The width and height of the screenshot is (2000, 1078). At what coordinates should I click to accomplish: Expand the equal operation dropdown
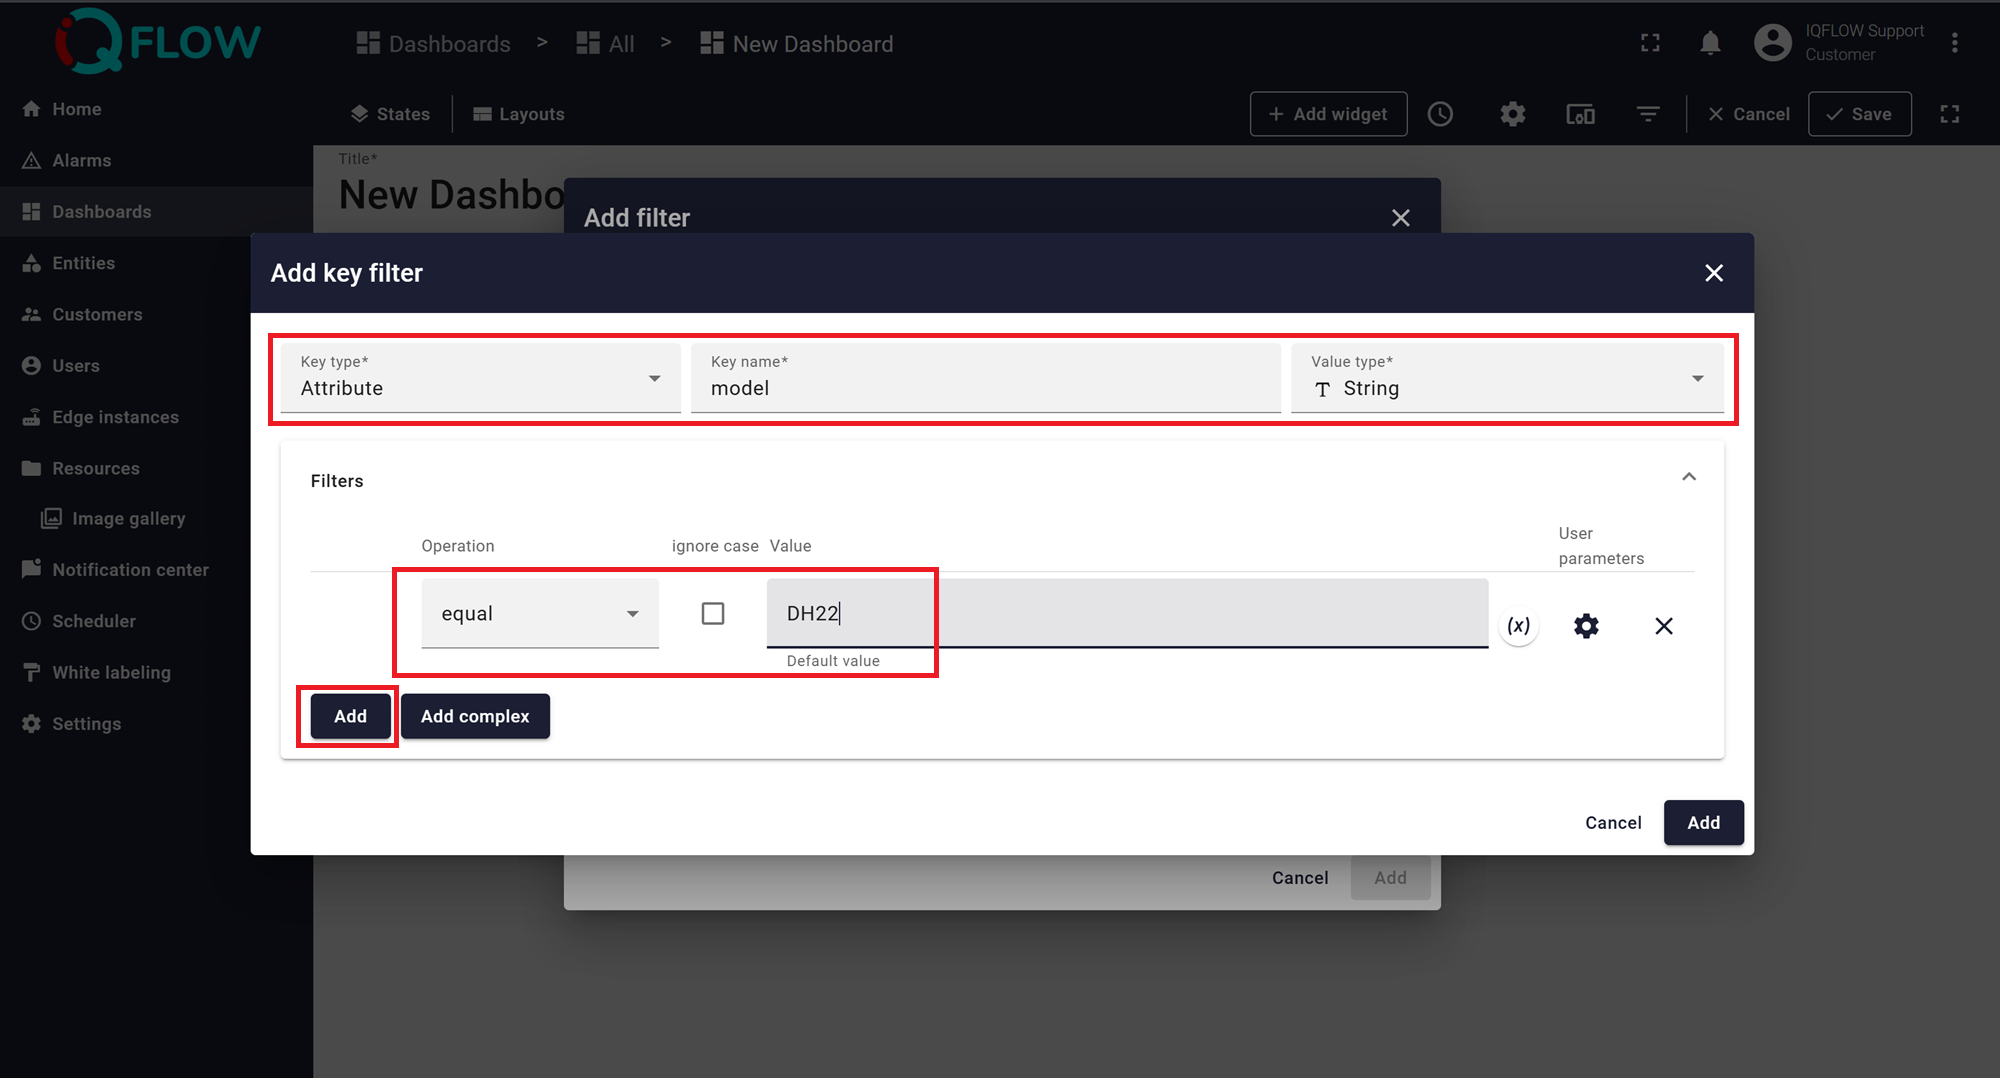540,613
